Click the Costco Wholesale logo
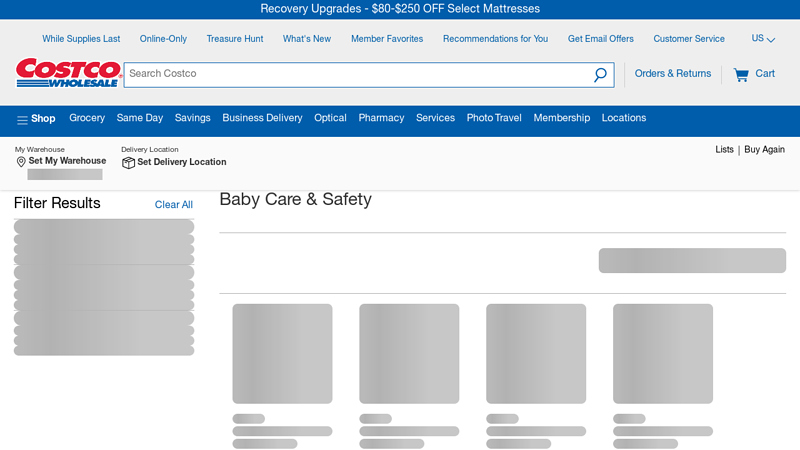Viewport: 800px width, 450px height. click(68, 72)
